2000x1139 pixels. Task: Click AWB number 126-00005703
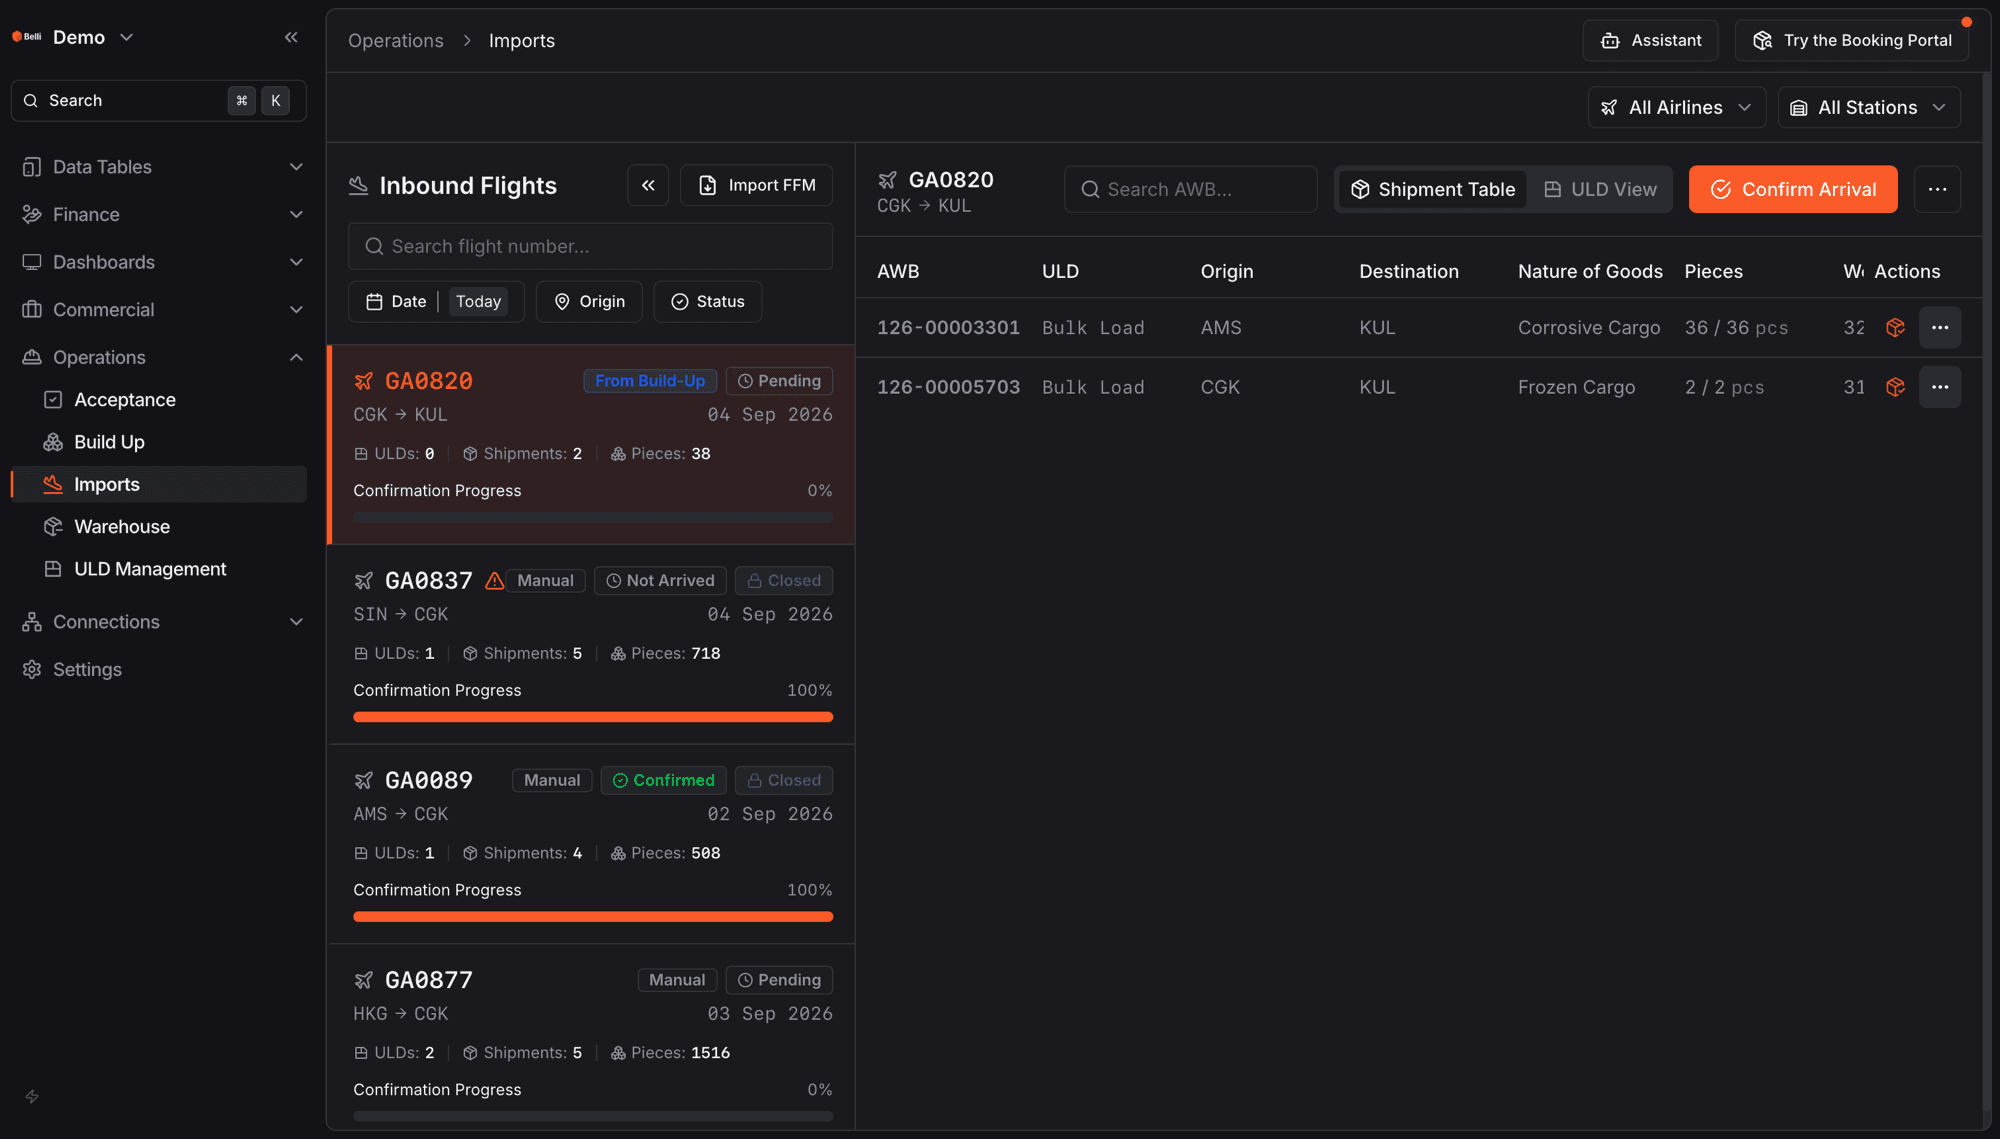click(948, 387)
